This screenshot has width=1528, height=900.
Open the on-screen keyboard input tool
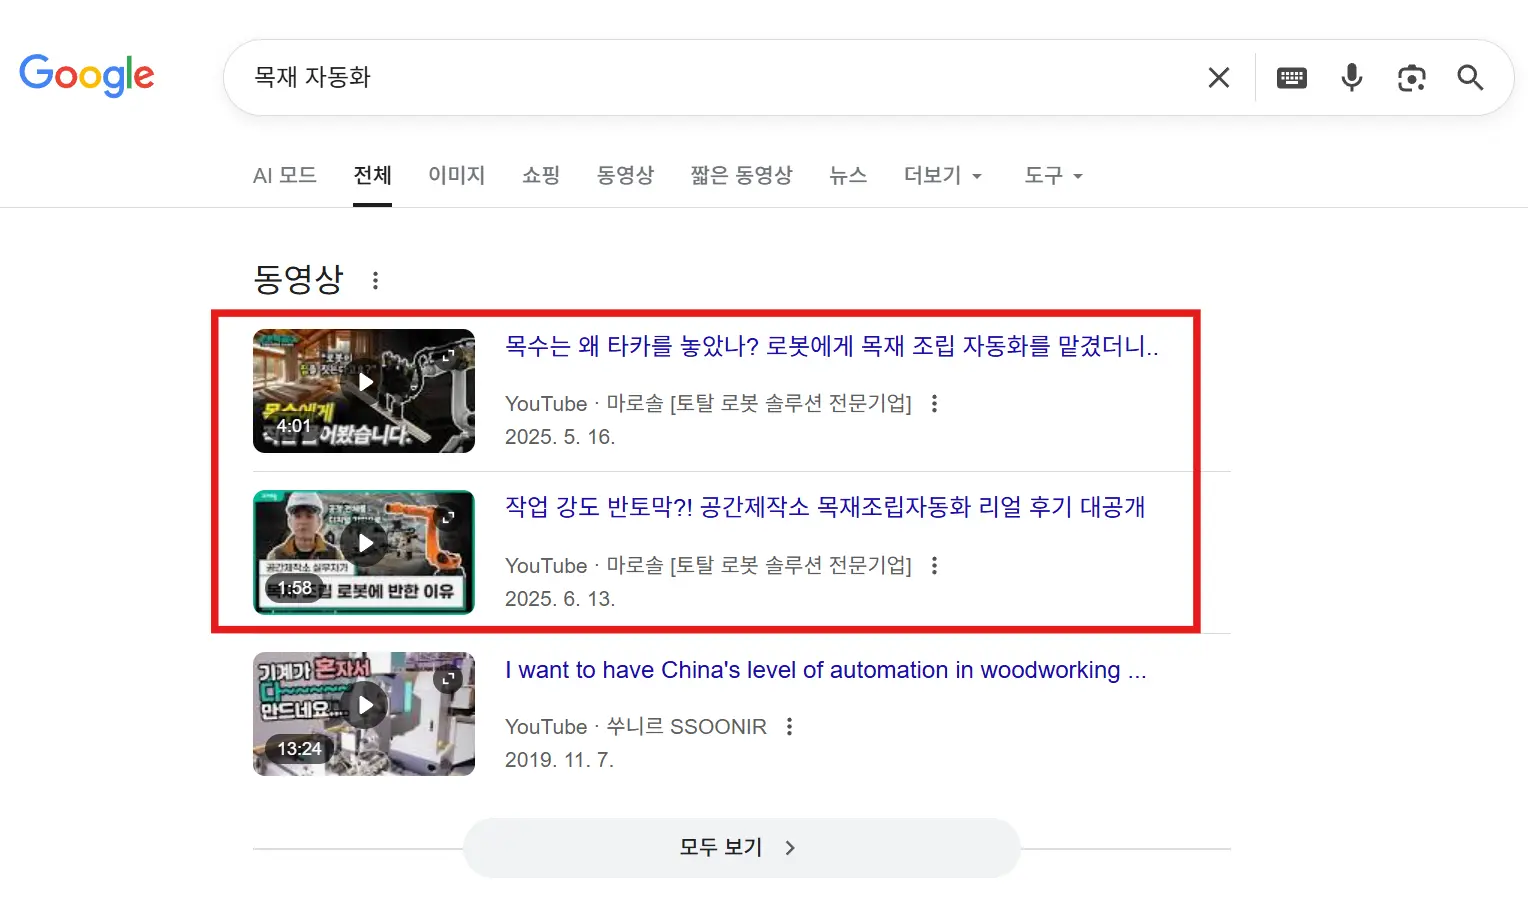point(1292,78)
